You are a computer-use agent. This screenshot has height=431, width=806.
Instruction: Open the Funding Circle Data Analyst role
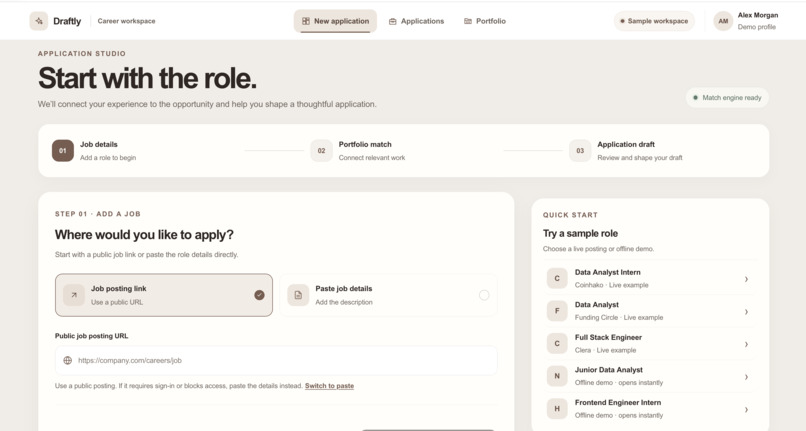[x=650, y=311]
